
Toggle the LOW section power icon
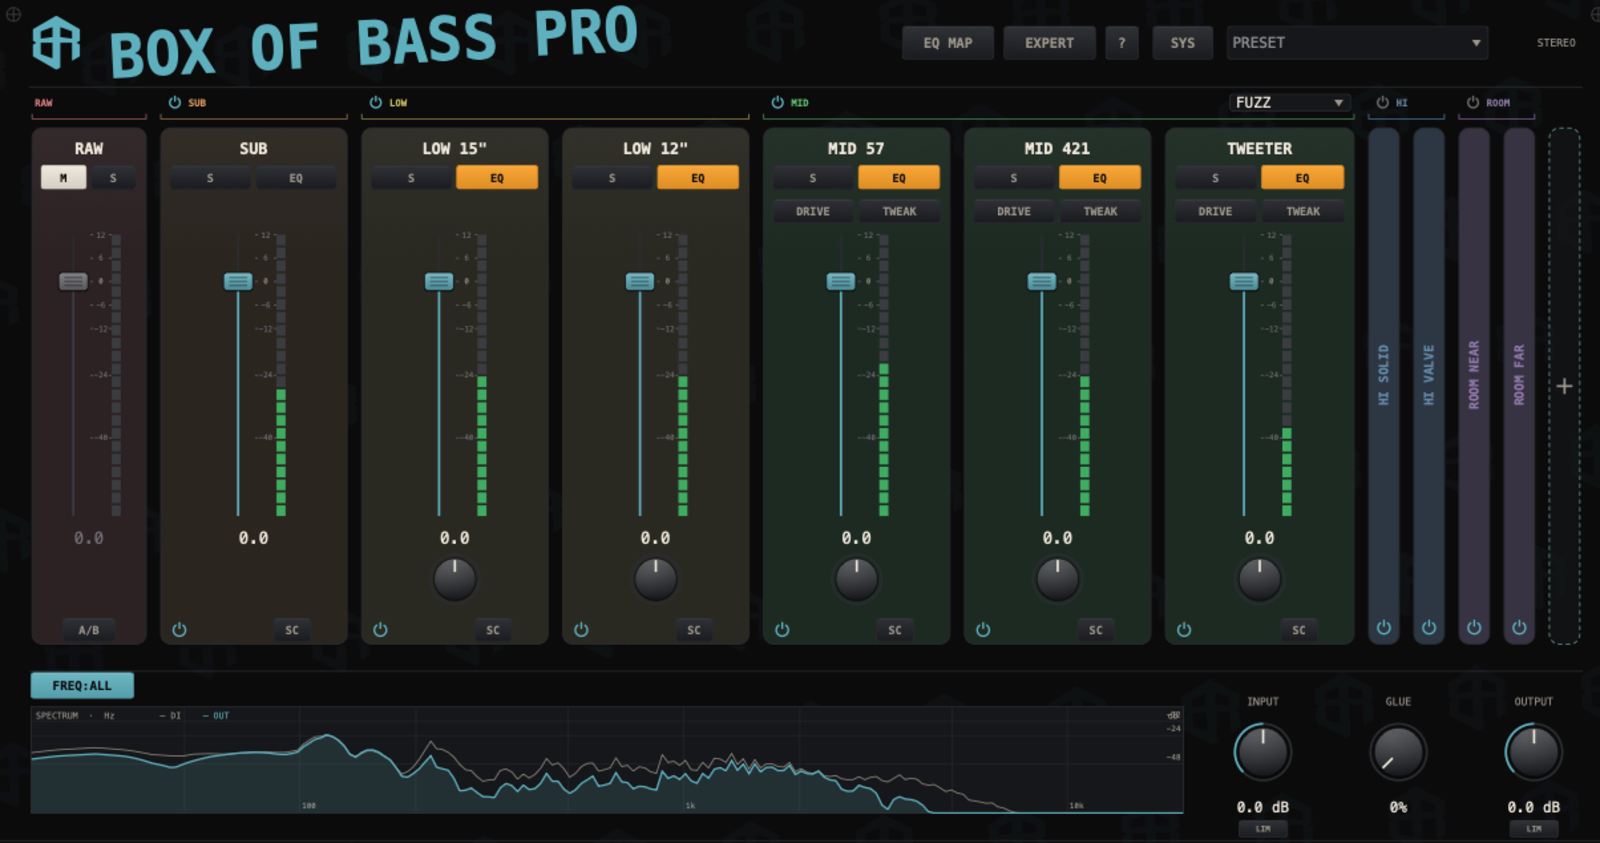click(376, 102)
